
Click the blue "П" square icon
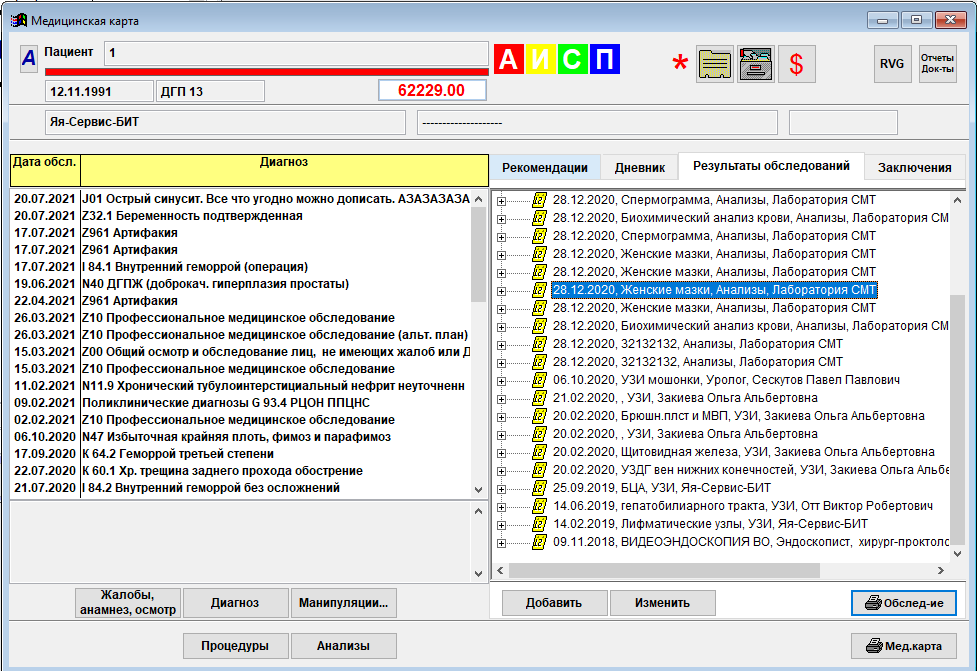click(604, 60)
